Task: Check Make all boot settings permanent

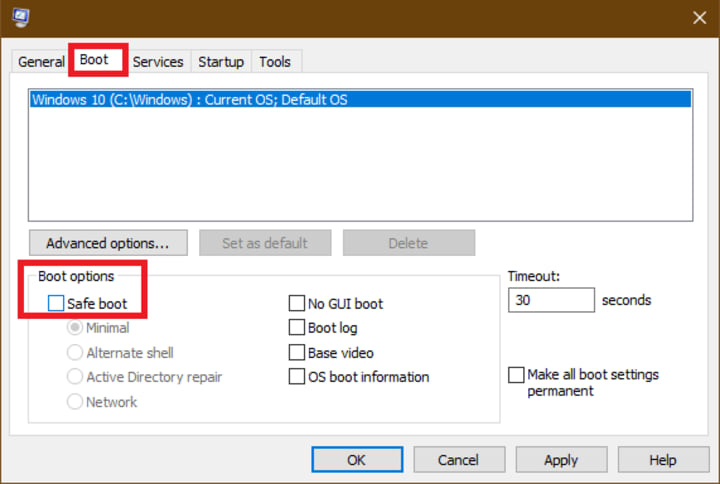Action: 516,375
